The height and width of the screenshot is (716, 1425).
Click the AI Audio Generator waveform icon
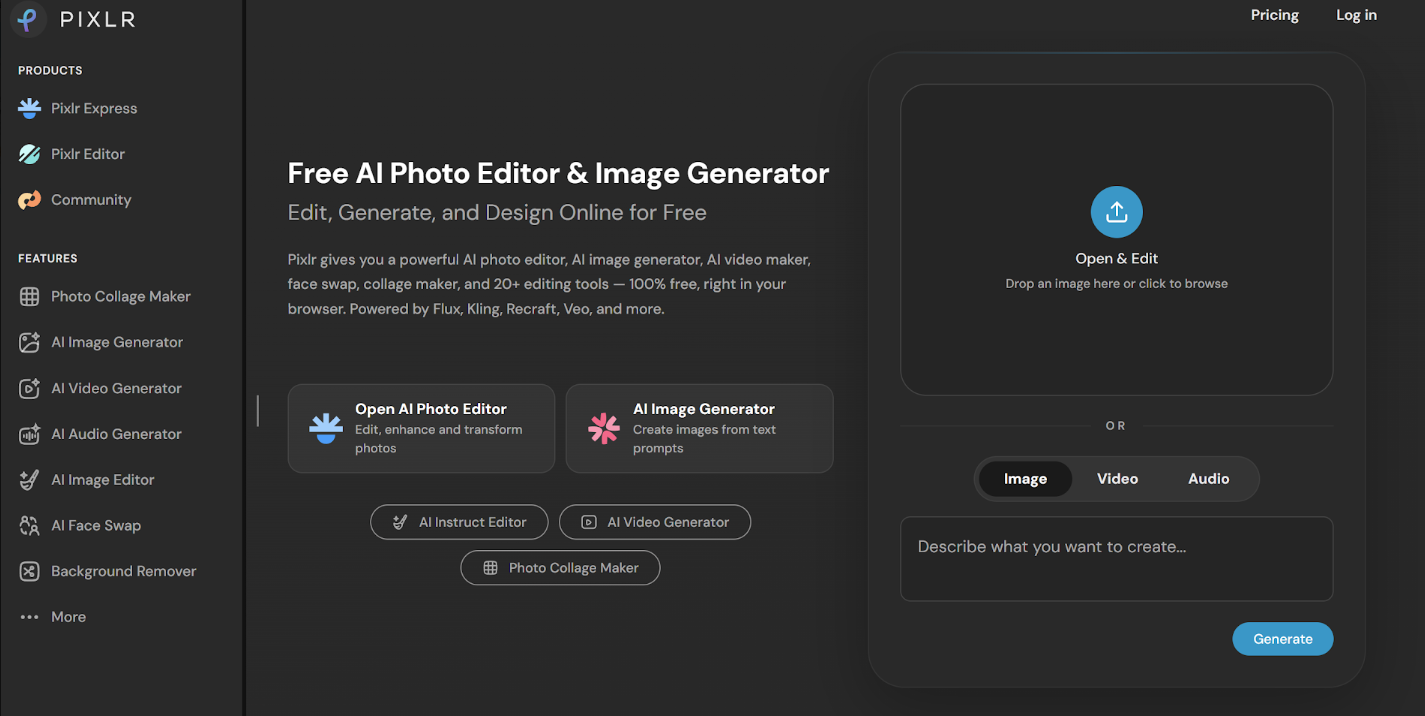[30, 434]
